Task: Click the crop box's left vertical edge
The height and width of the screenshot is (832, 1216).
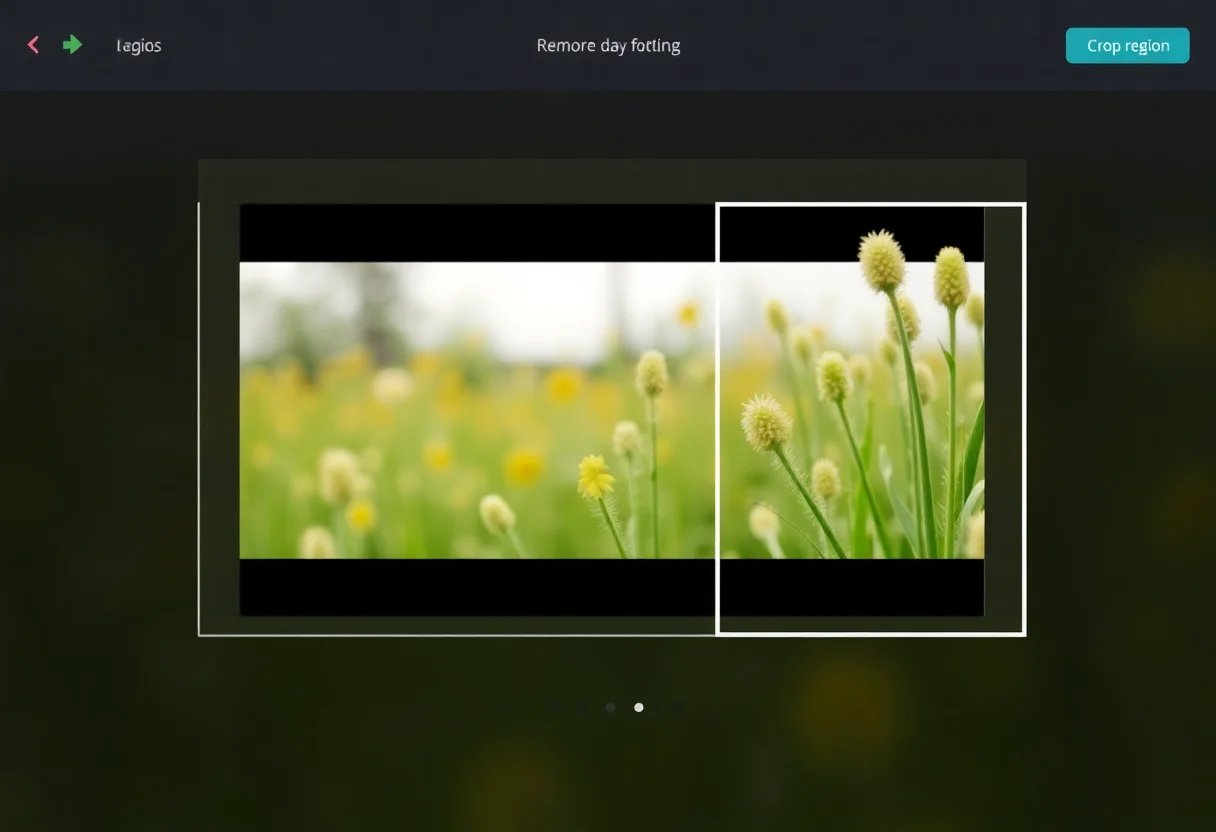Action: click(718, 420)
